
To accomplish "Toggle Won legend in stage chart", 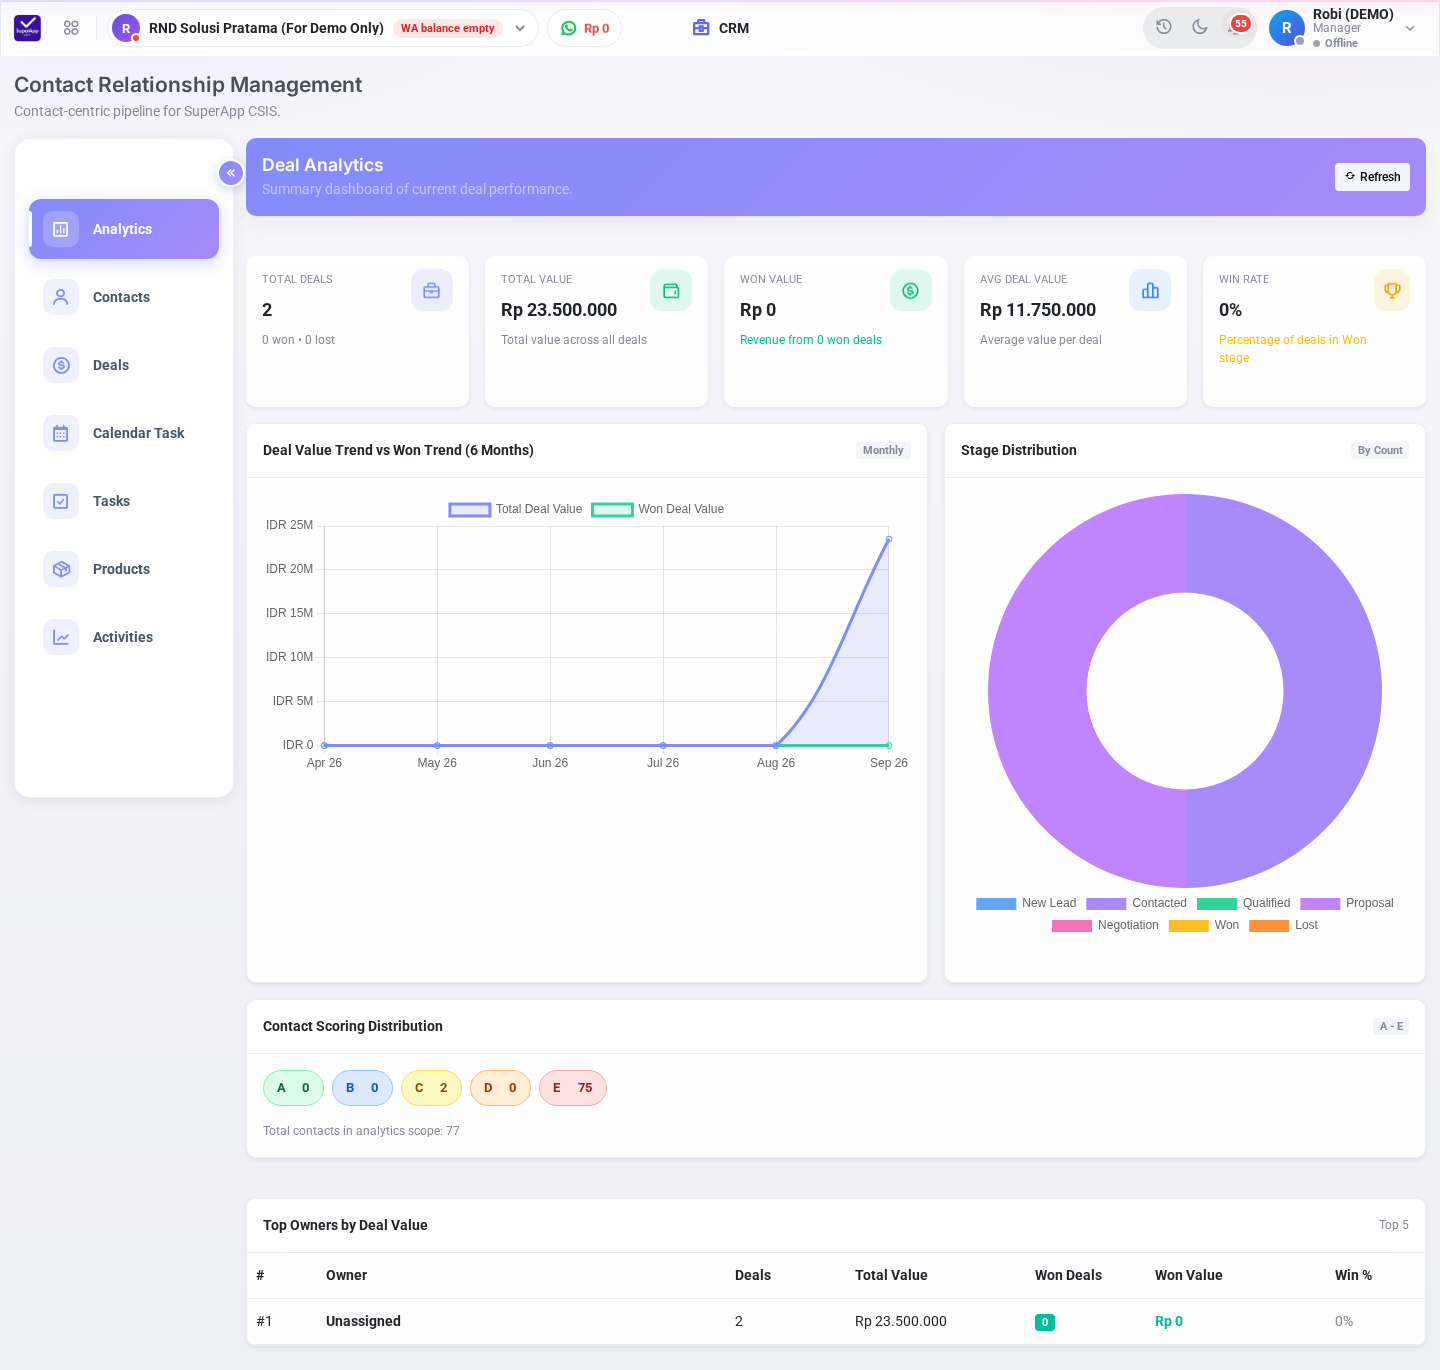I will pos(1204,925).
